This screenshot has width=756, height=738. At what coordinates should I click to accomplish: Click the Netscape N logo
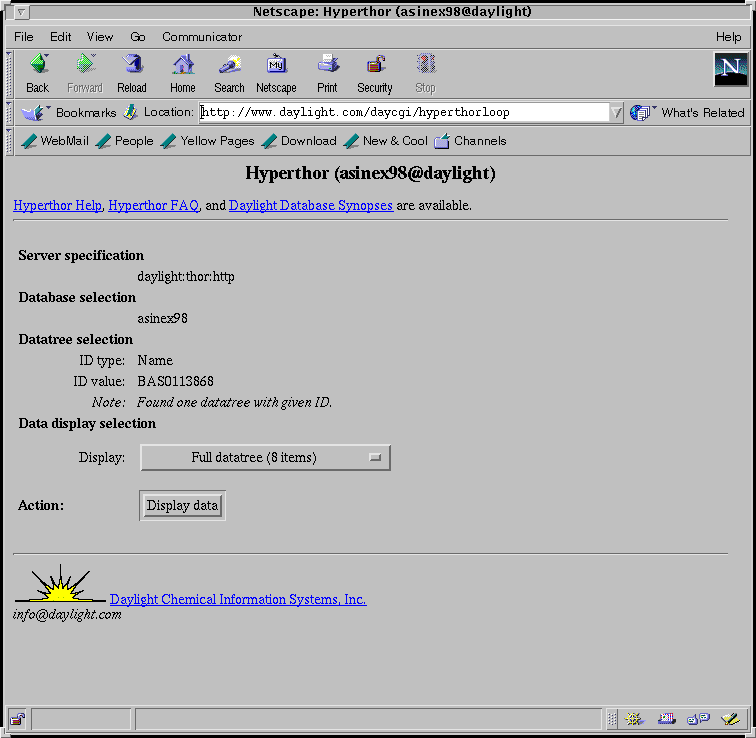click(731, 70)
